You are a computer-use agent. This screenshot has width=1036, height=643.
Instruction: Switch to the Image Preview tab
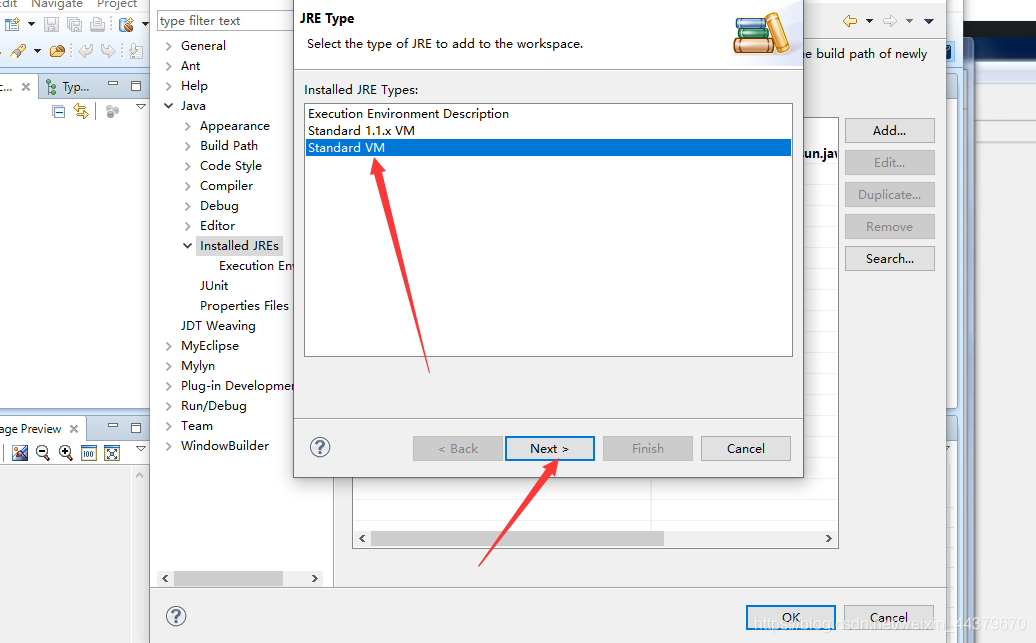click(x=31, y=429)
